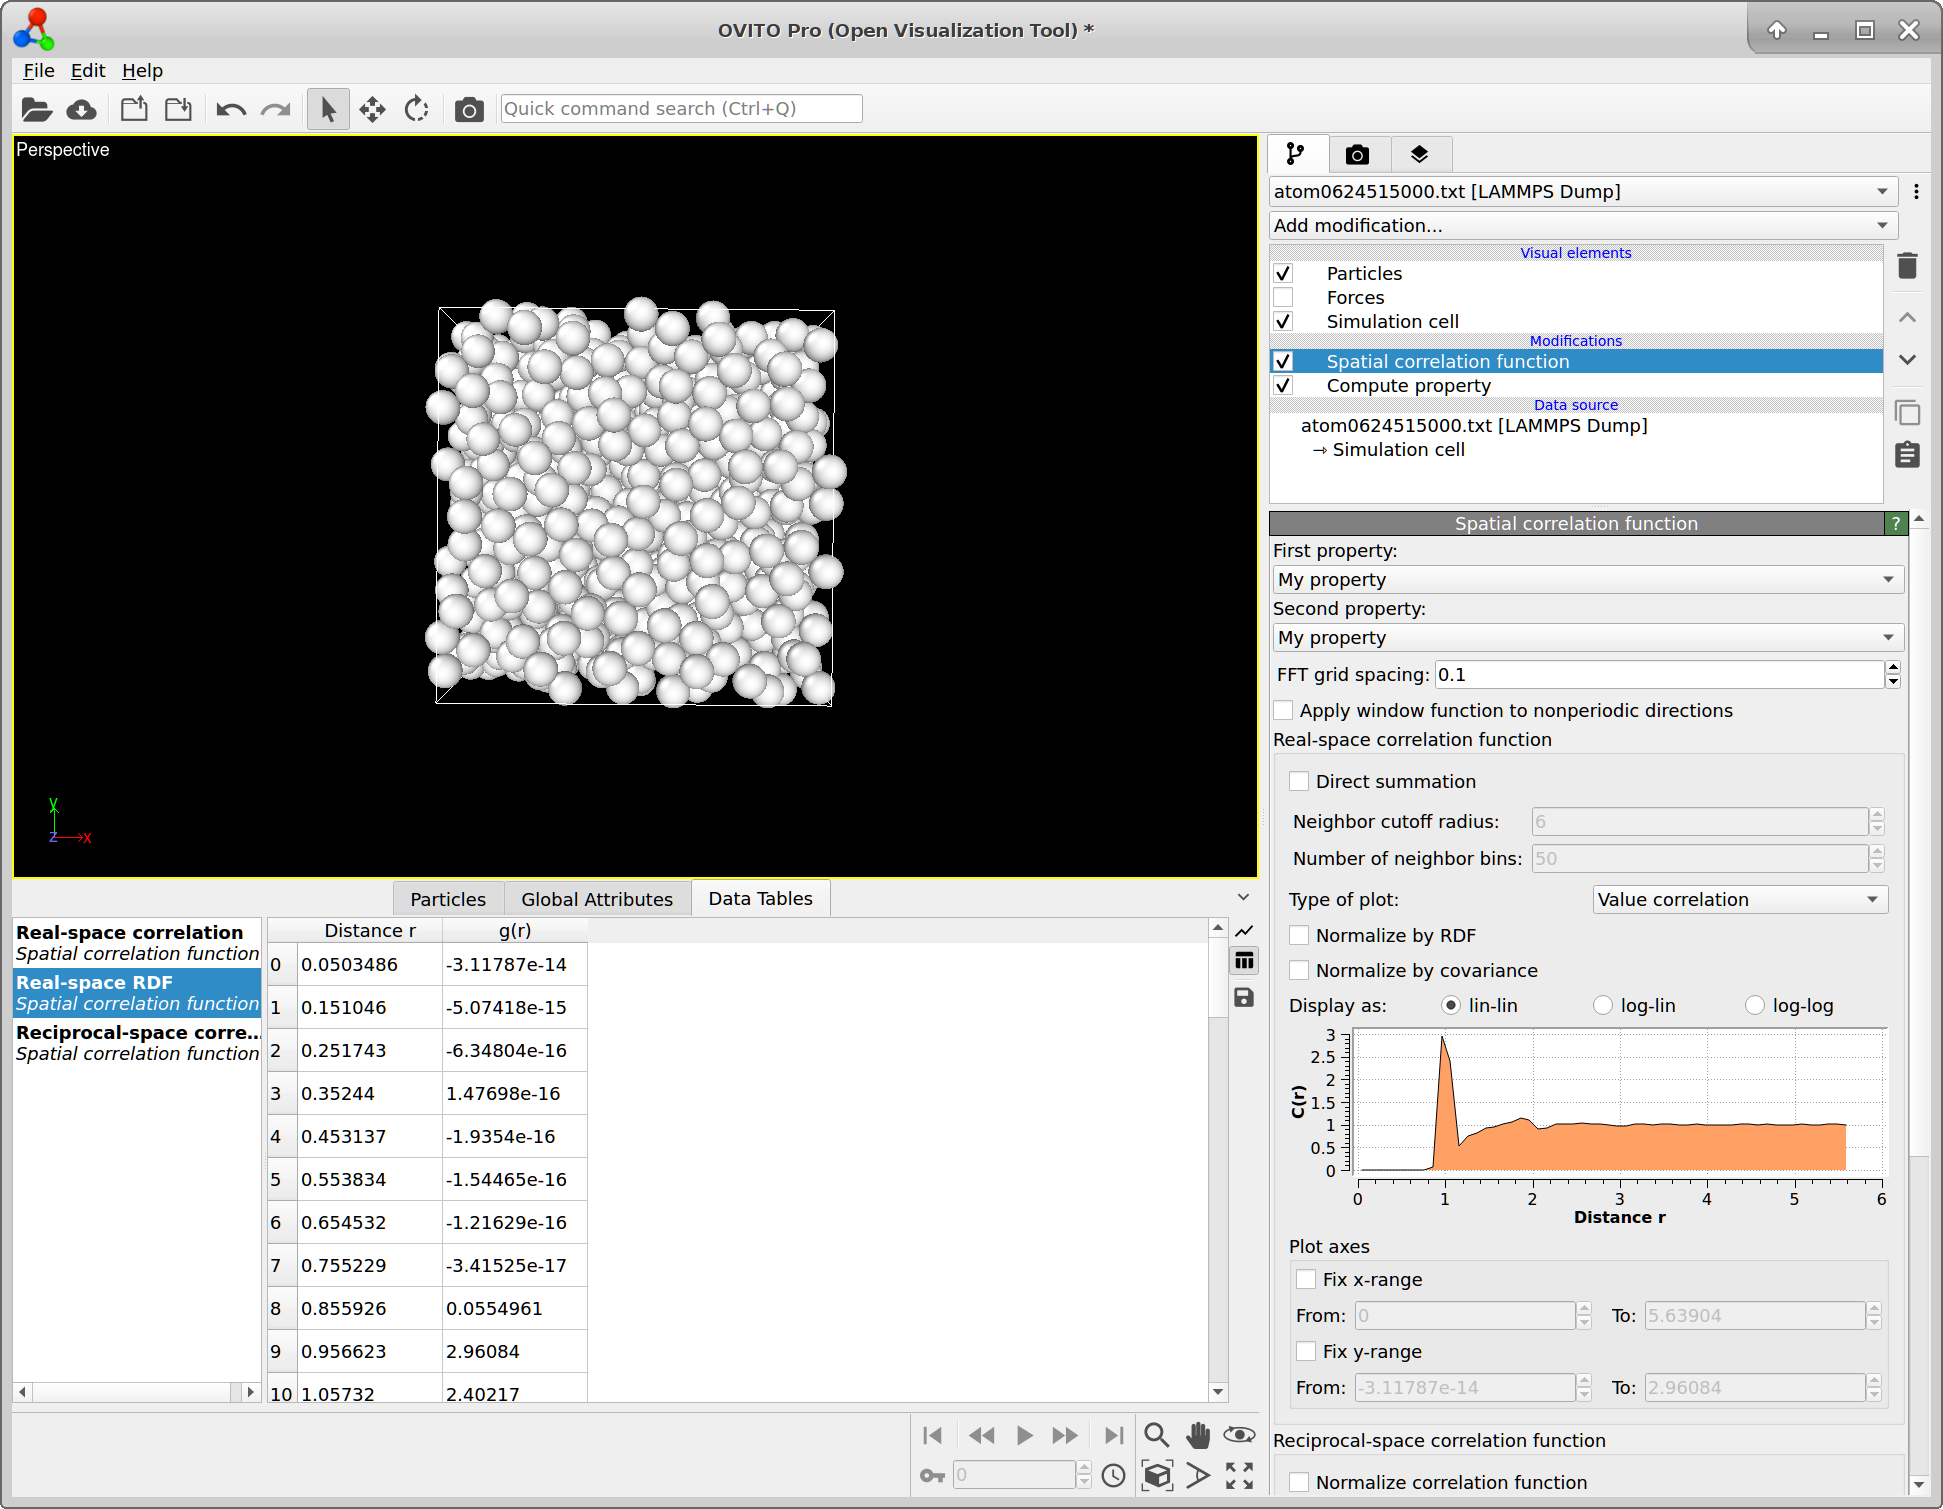The image size is (1943, 1509).
Task: Play the animation
Action: pyautogui.click(x=1023, y=1434)
